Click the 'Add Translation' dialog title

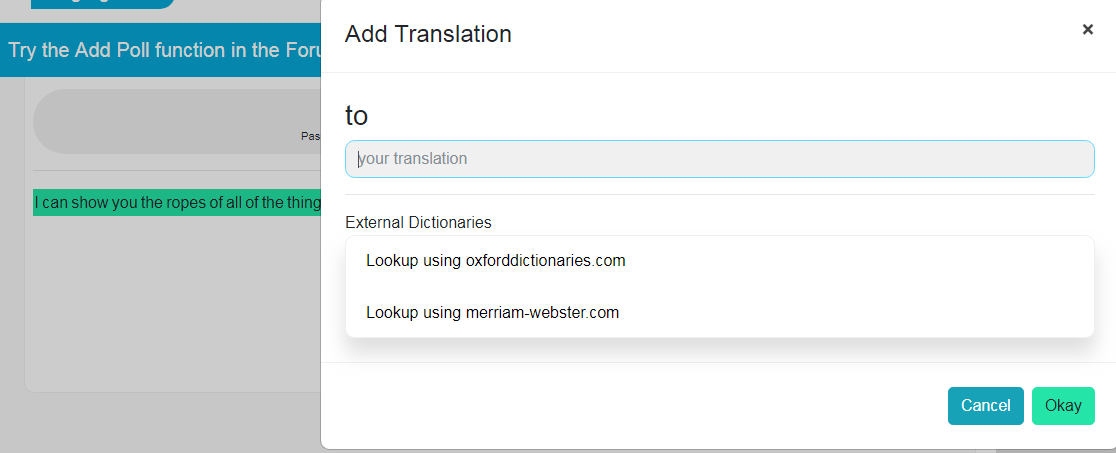click(x=428, y=34)
